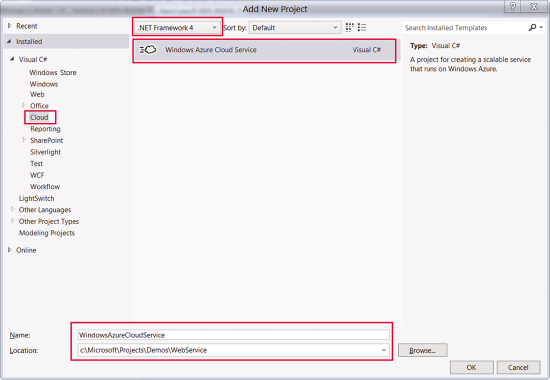Screen dimensions: 550x380
Task: Click the Help question mark button
Action: click(x=512, y=7)
